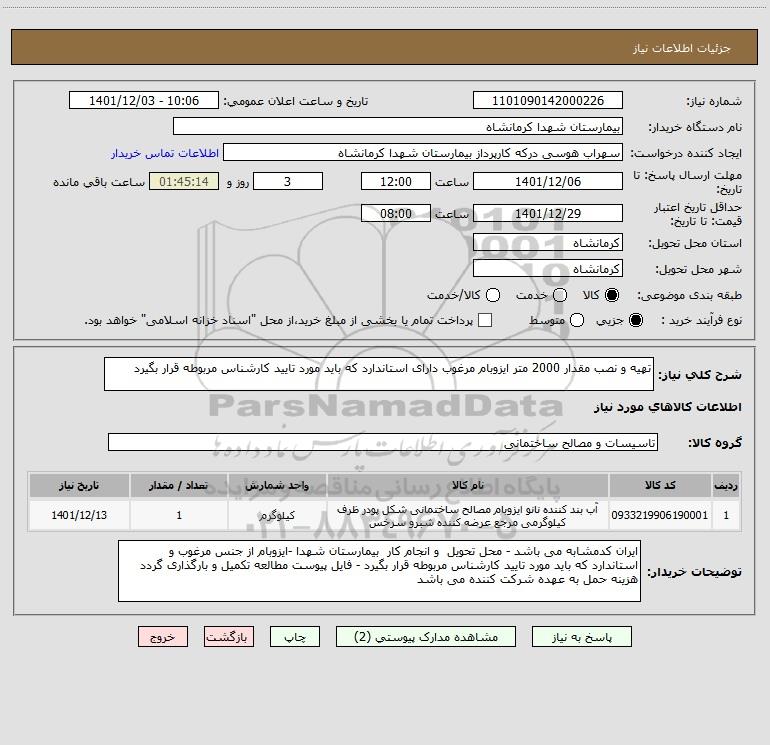Click the پاسخ به نیاز button

(582, 636)
